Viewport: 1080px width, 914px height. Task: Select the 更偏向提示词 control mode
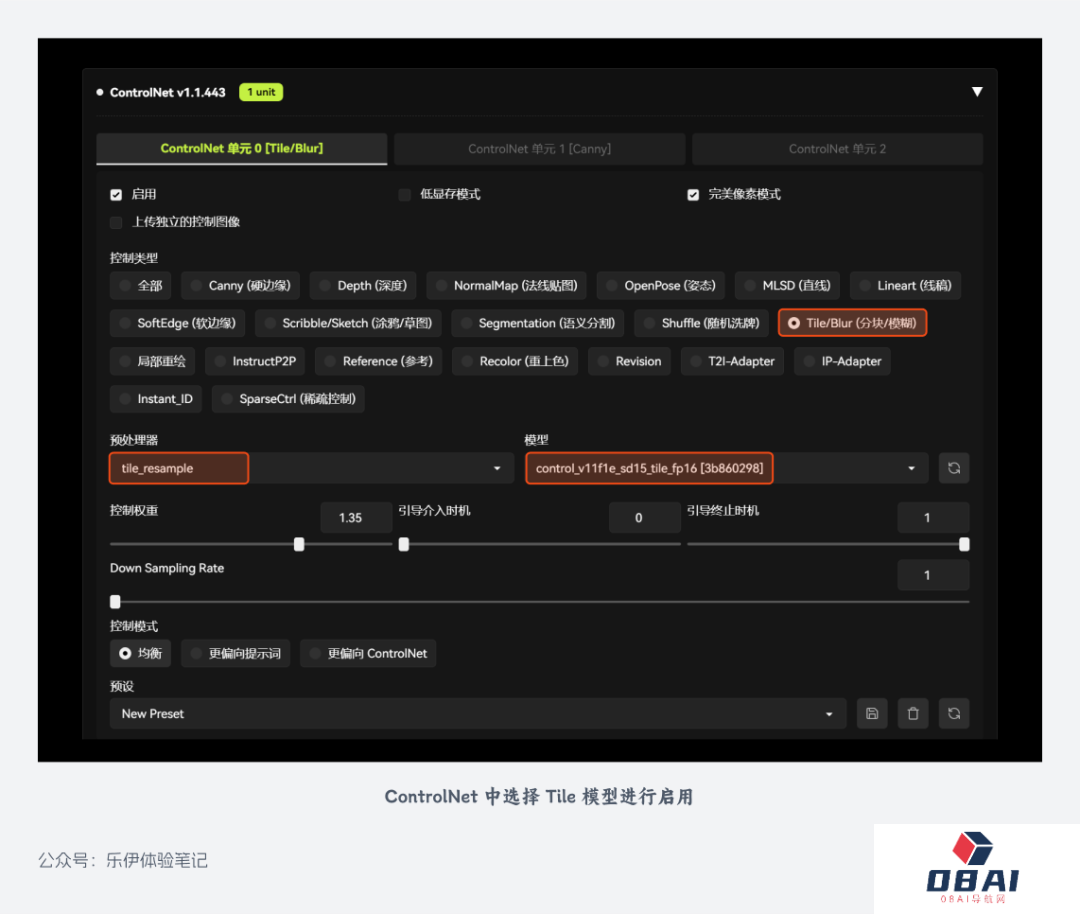236,654
